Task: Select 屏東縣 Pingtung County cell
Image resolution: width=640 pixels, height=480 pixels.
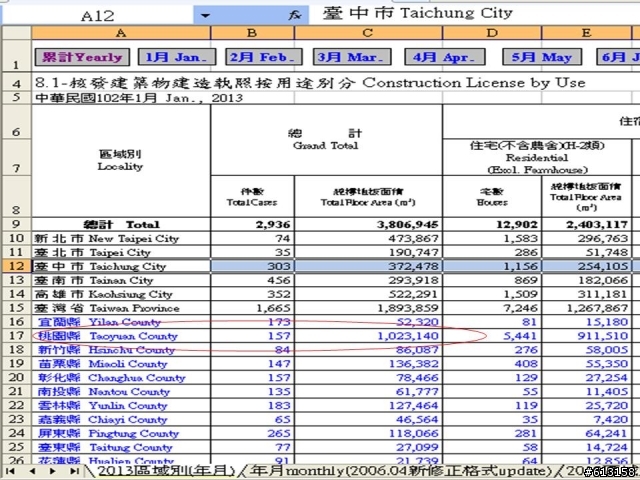Action: click(121, 433)
